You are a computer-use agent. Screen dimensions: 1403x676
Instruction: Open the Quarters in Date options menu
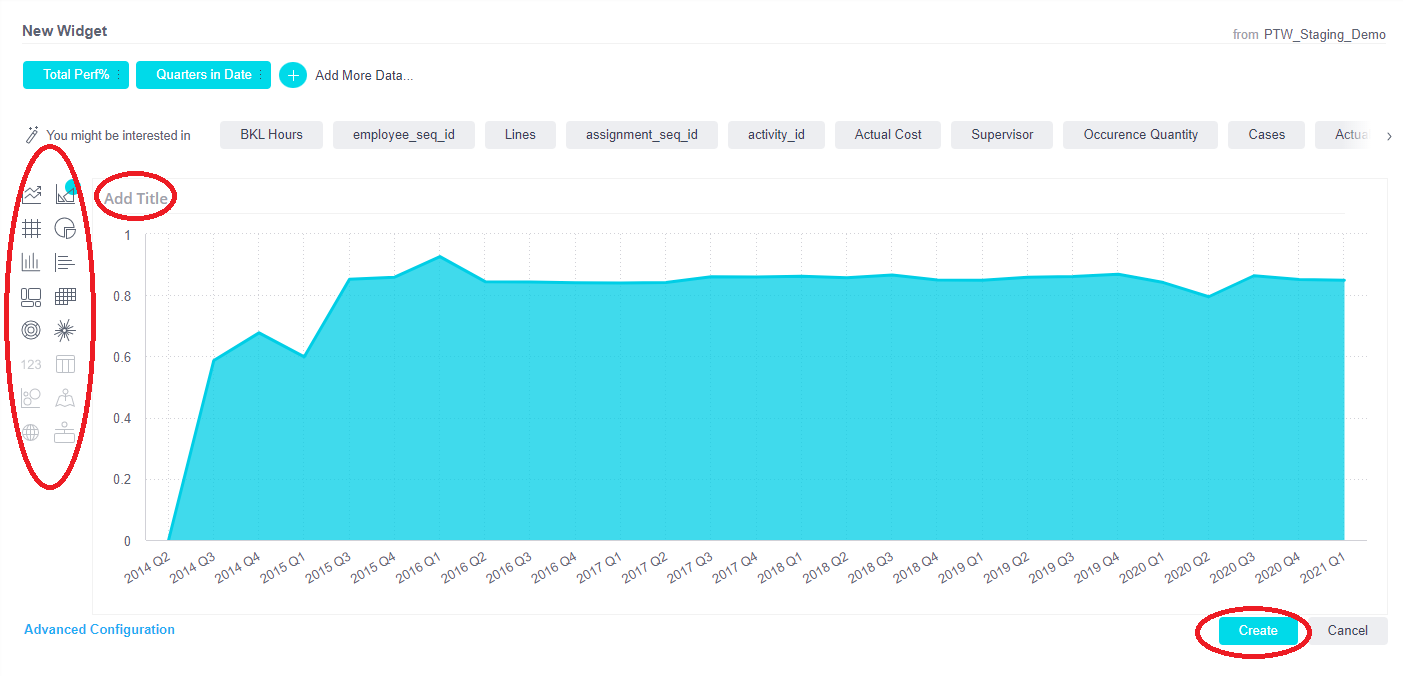[x=260, y=75]
